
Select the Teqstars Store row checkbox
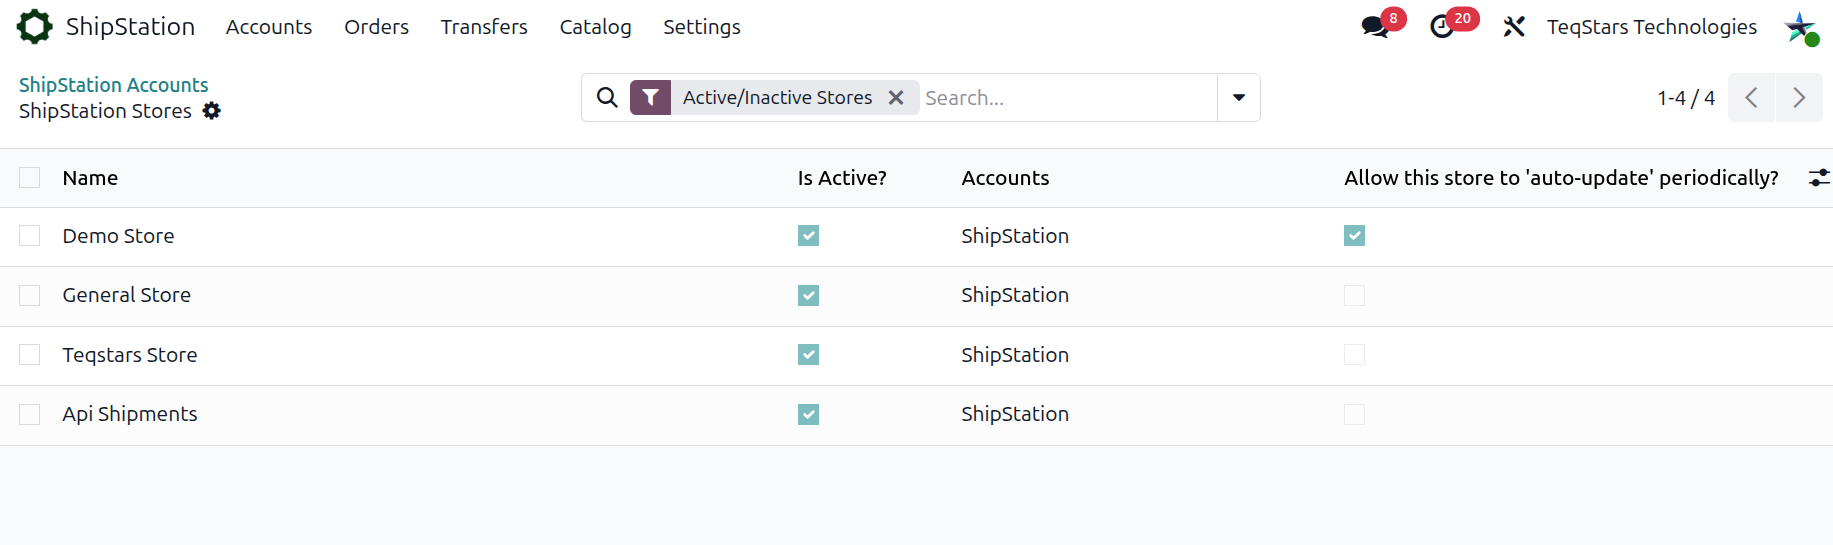coord(30,355)
